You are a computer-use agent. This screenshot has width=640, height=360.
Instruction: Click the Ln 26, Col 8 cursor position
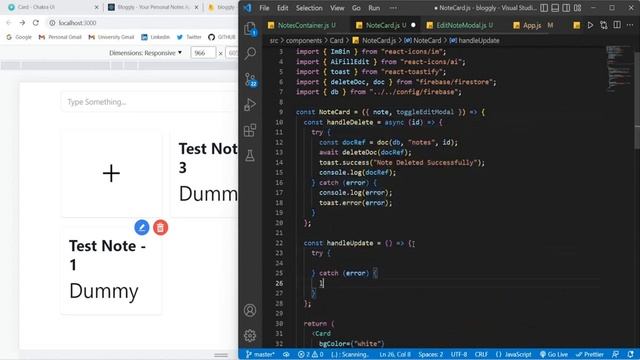395,354
